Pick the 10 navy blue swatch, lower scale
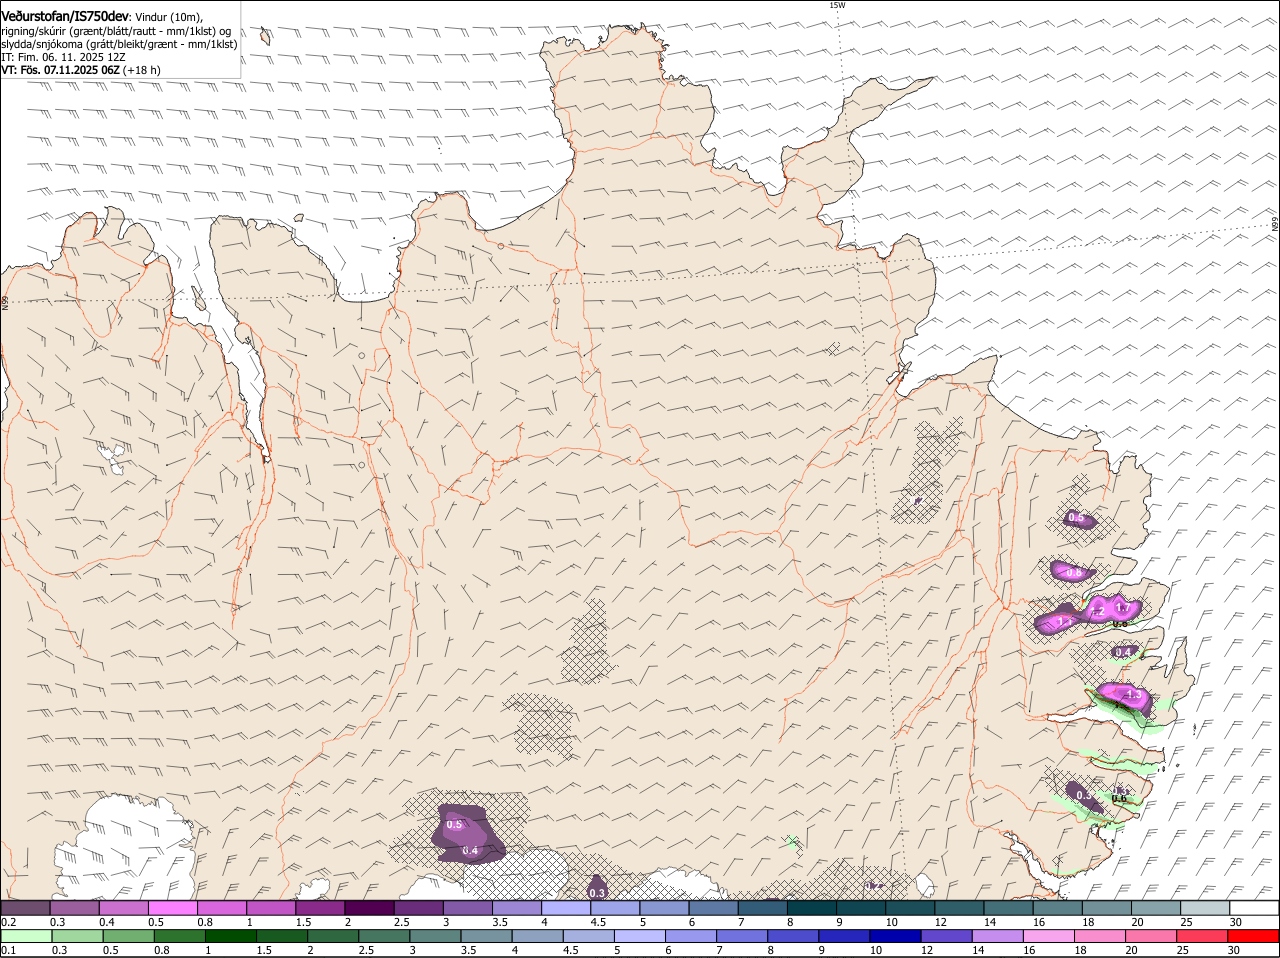The height and width of the screenshot is (958, 1280). [896, 936]
